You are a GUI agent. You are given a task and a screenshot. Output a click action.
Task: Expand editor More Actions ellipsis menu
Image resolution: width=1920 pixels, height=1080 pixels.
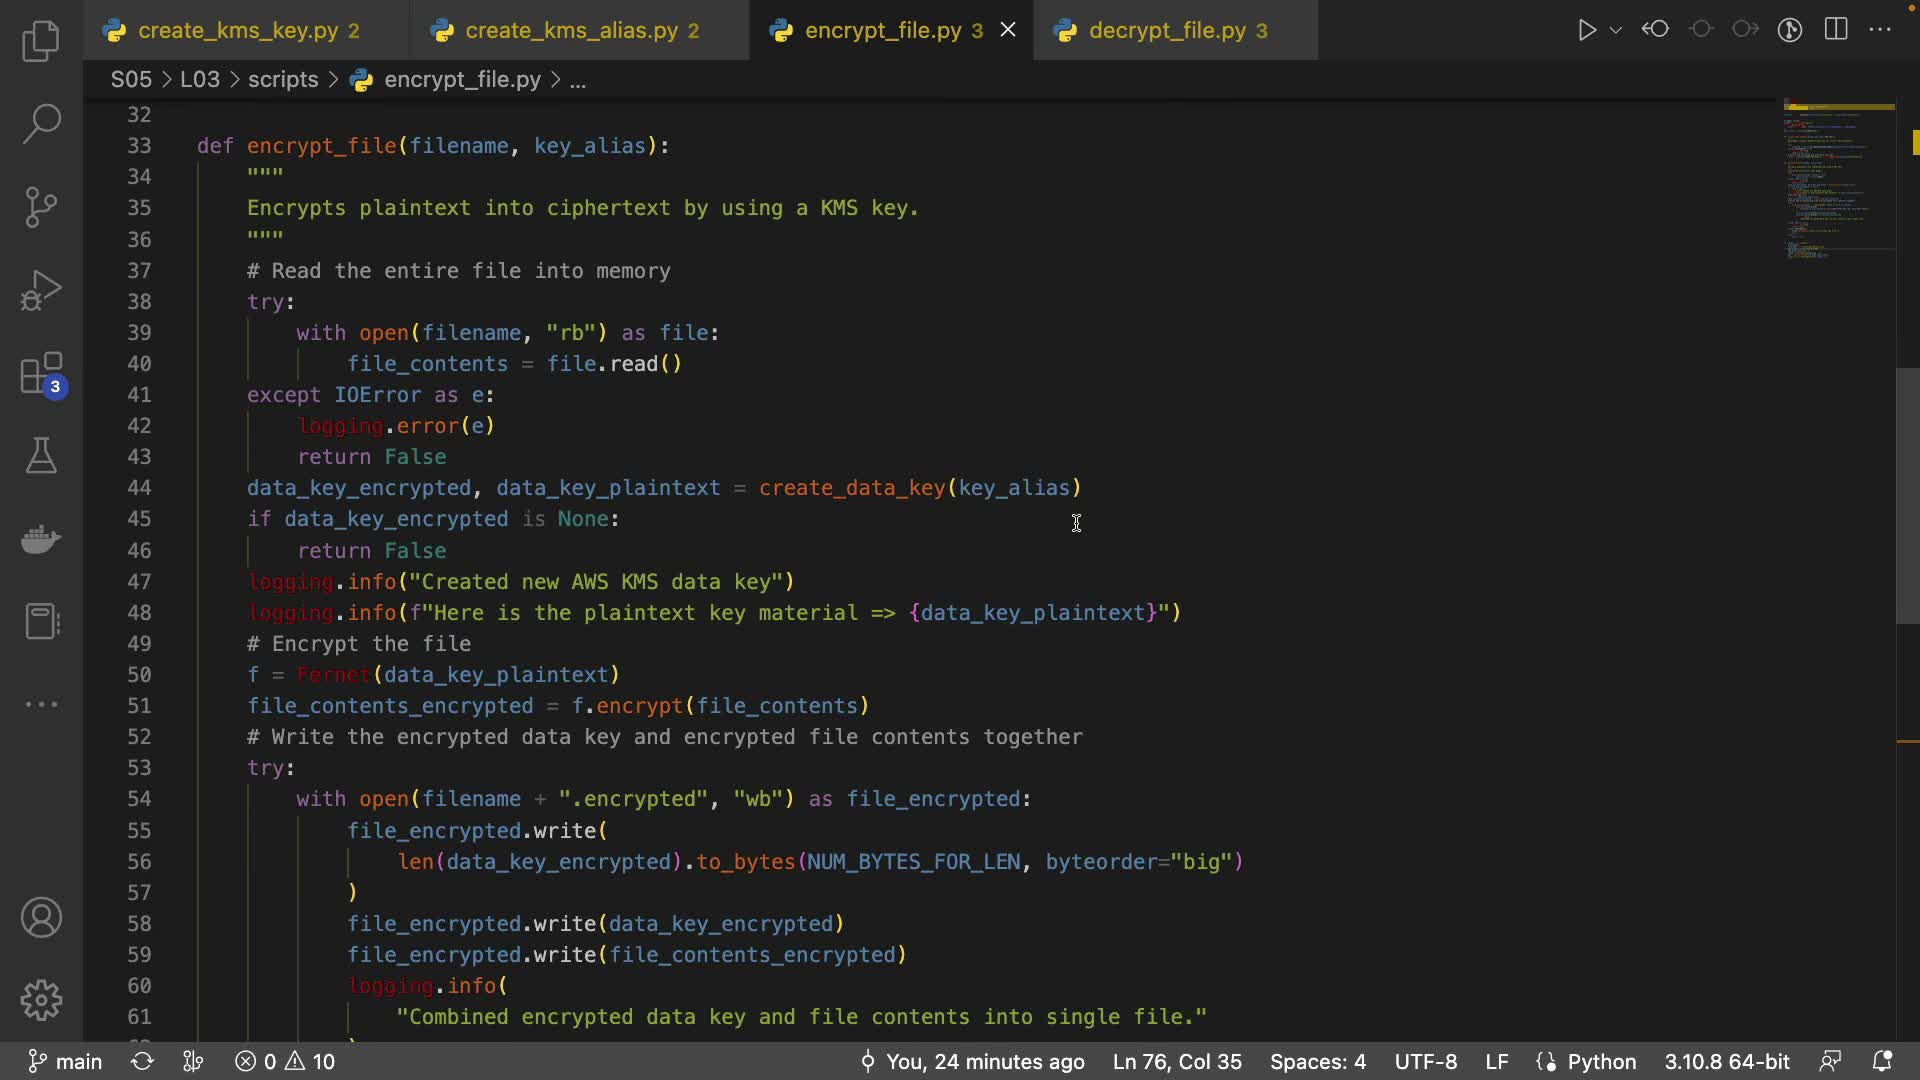click(1880, 30)
